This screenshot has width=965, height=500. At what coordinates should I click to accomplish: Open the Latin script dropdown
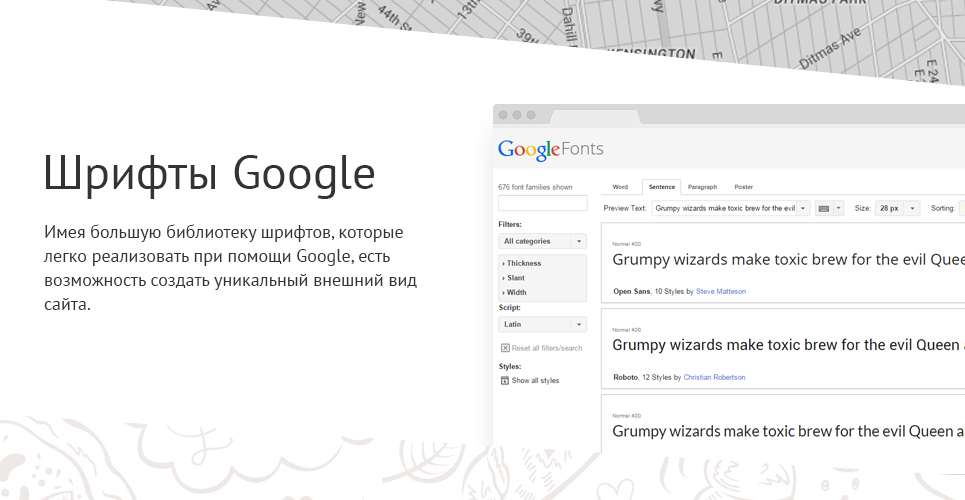click(x=542, y=325)
